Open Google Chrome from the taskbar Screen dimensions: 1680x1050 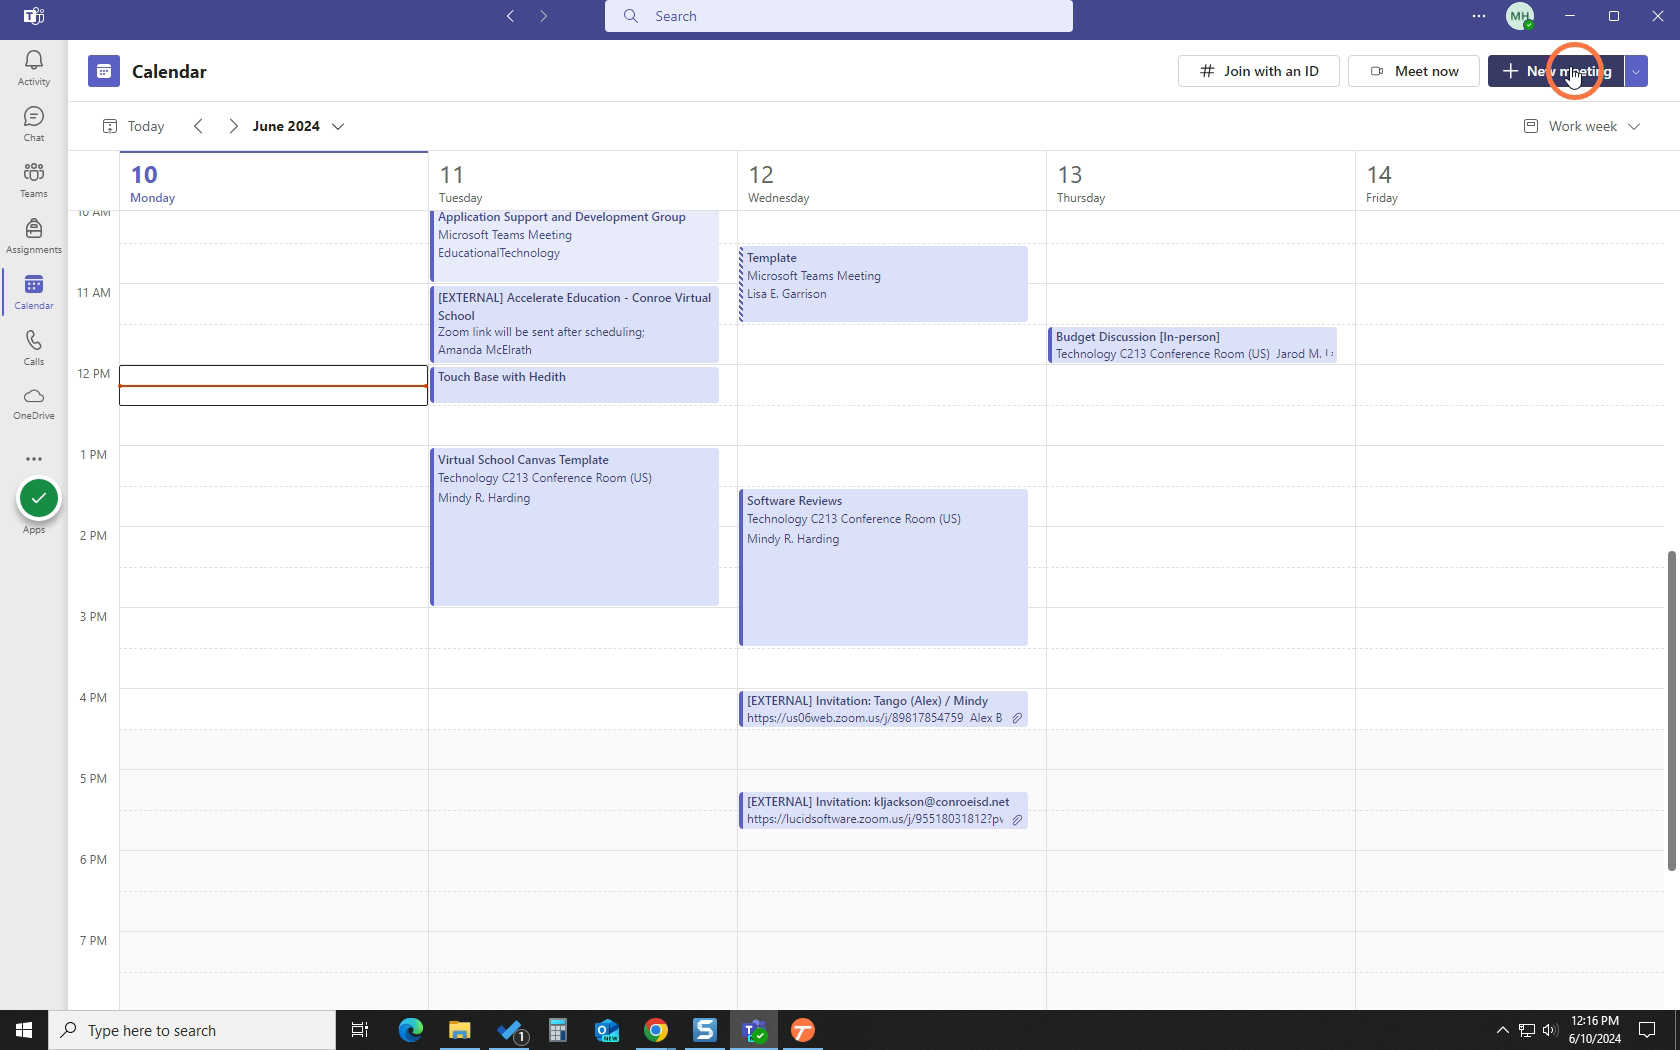[656, 1030]
